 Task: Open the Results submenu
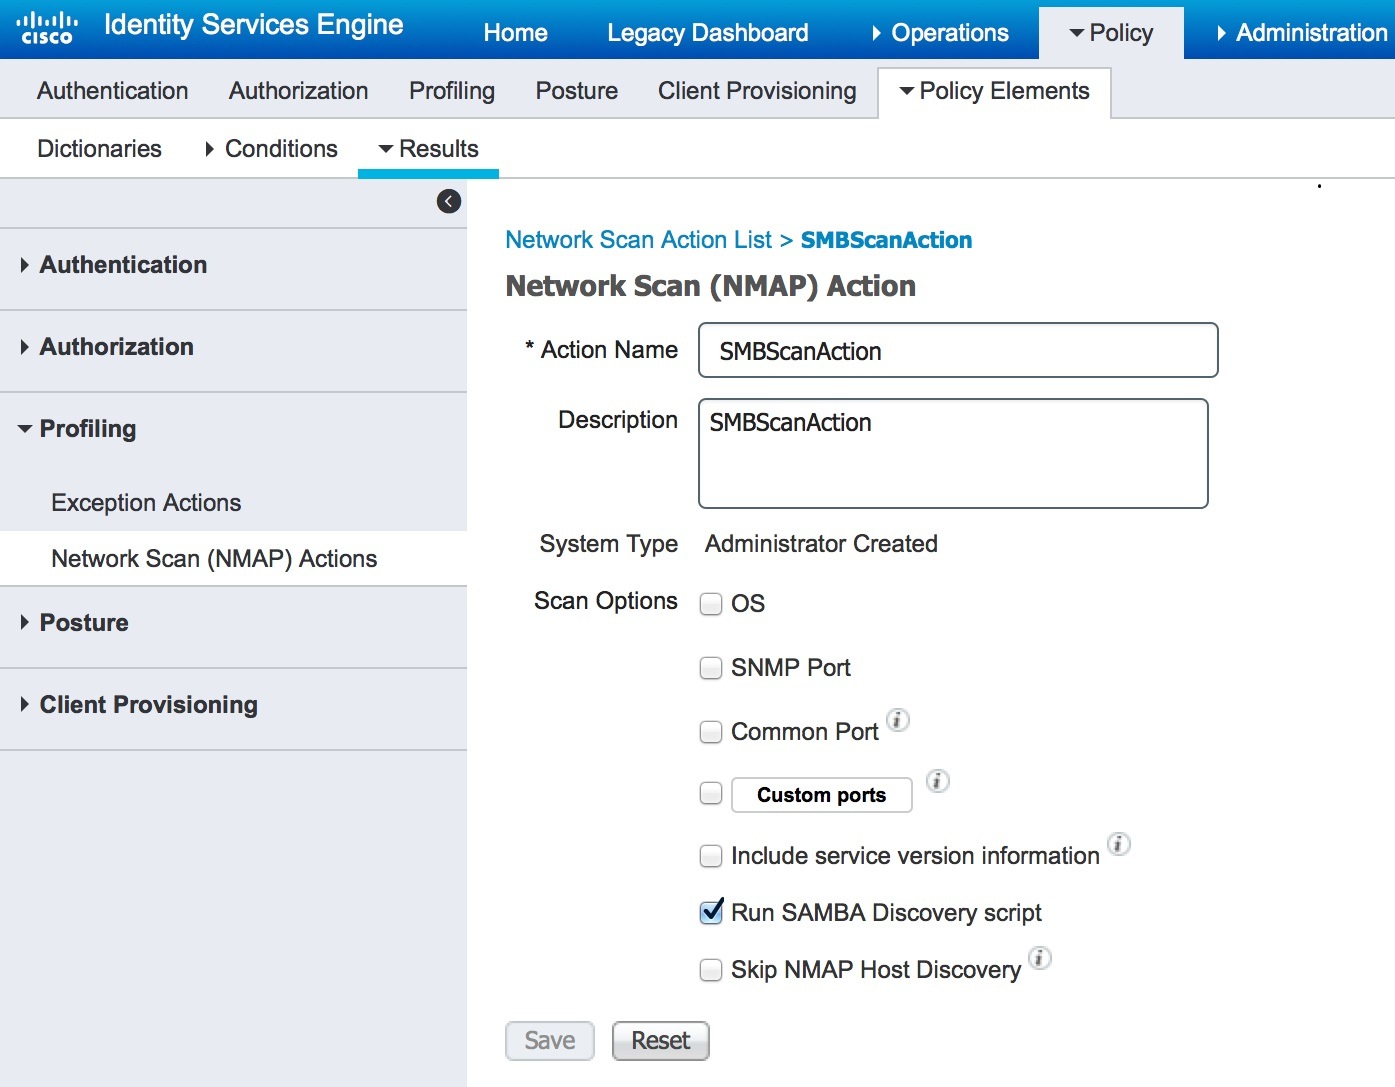coord(428,149)
